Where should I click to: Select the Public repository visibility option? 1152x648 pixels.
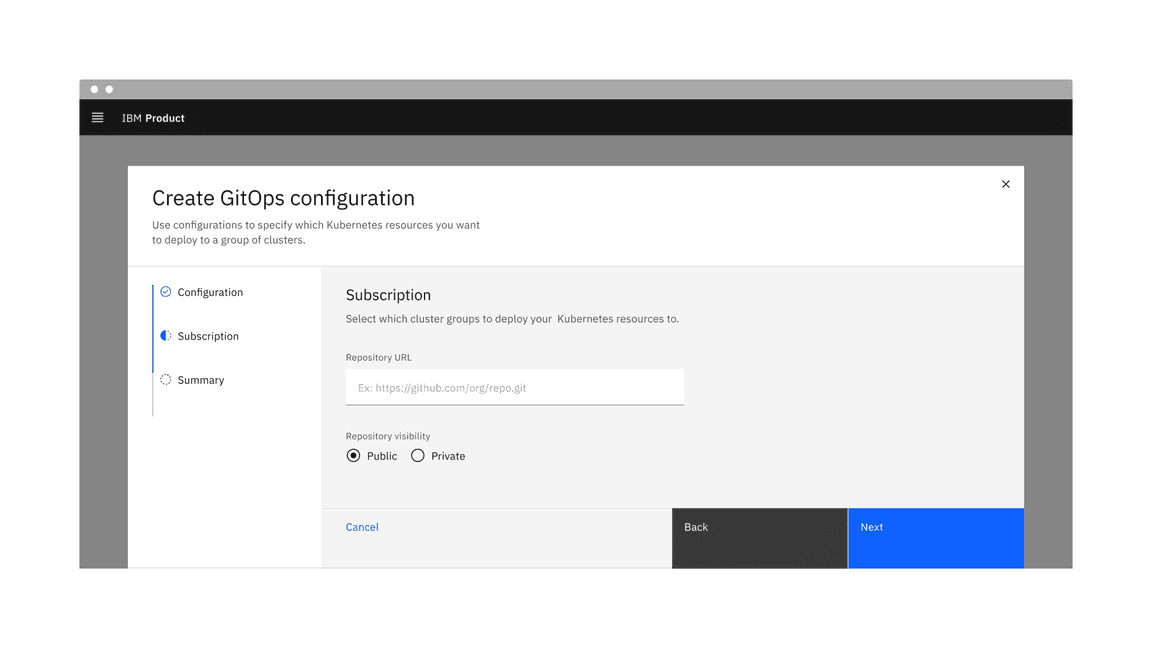354,455
